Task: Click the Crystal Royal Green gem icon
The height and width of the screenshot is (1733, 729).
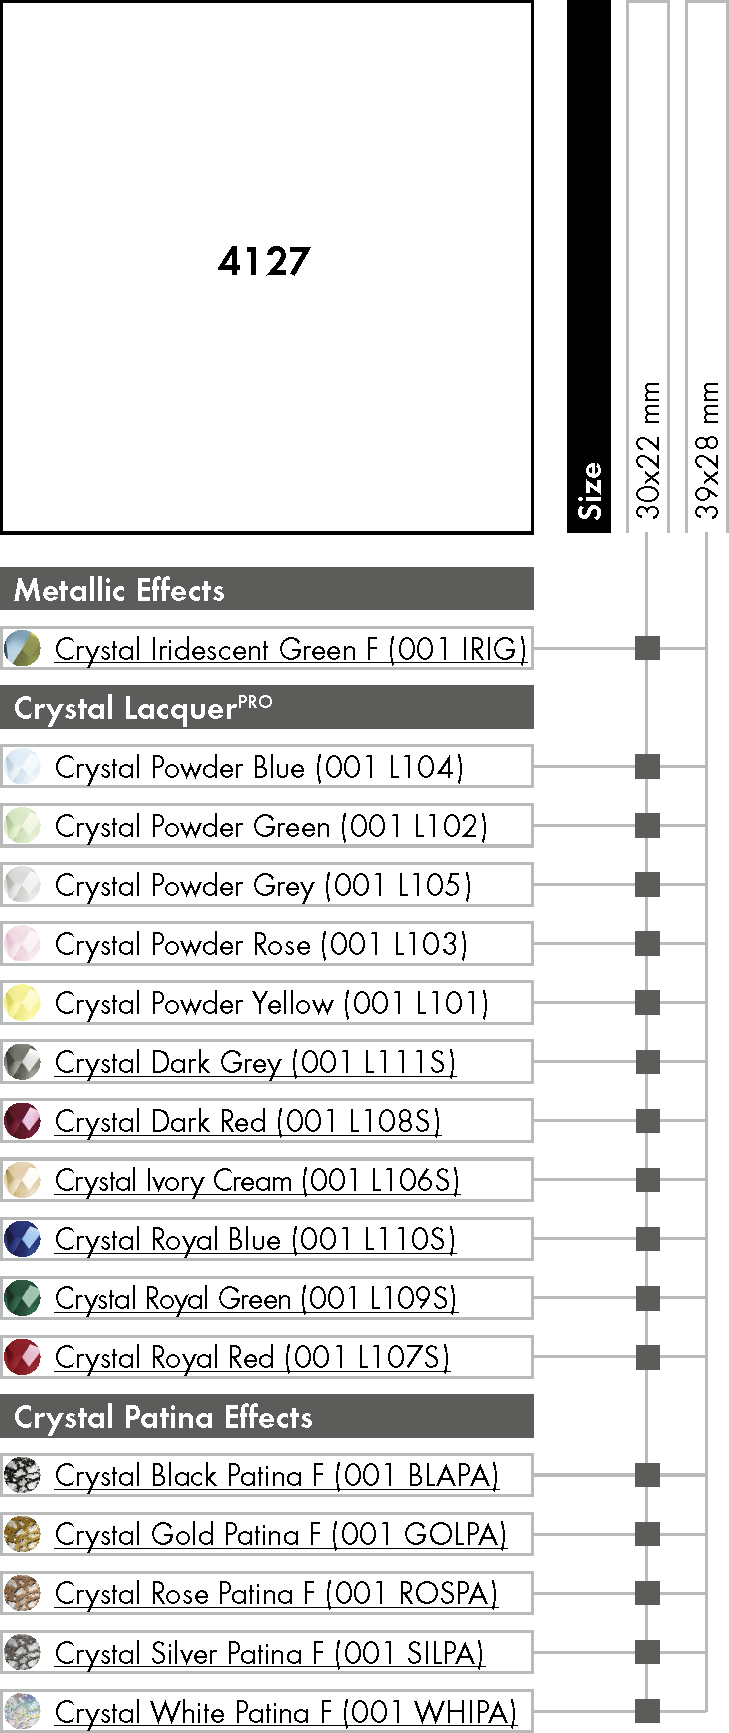Action: tap(22, 1298)
